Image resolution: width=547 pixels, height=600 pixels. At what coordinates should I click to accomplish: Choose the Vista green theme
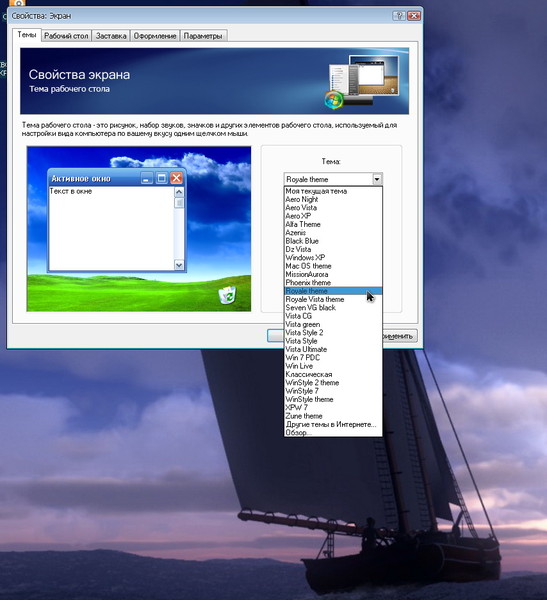(x=333, y=324)
